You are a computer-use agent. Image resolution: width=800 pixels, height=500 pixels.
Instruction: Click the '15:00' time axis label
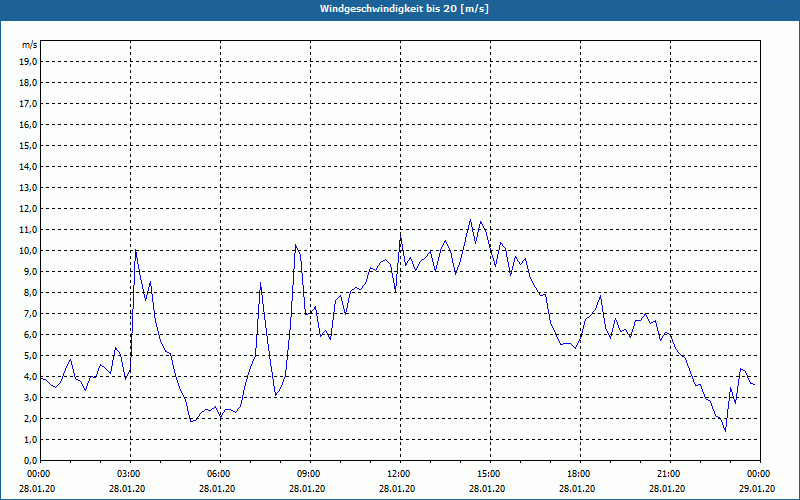490,474
